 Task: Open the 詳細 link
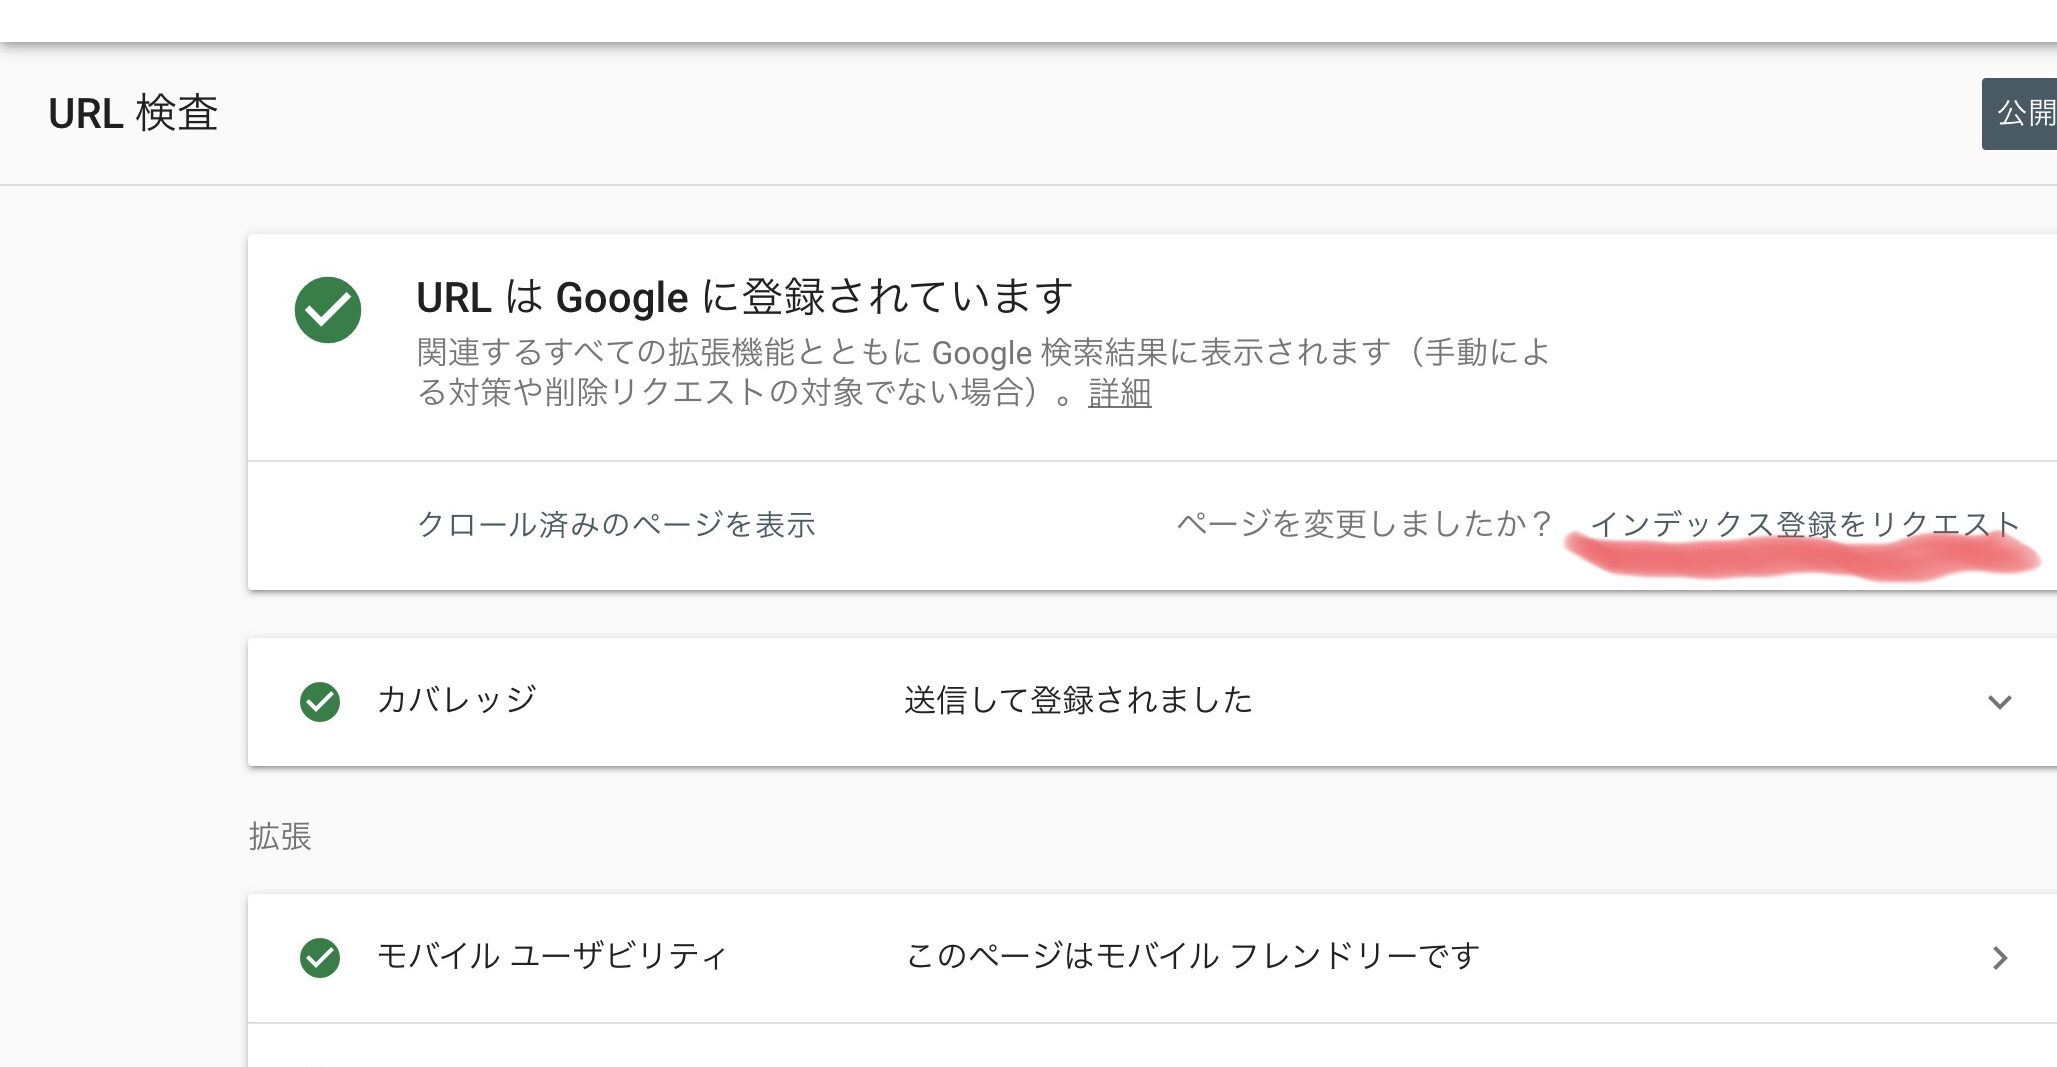pyautogui.click(x=1119, y=393)
